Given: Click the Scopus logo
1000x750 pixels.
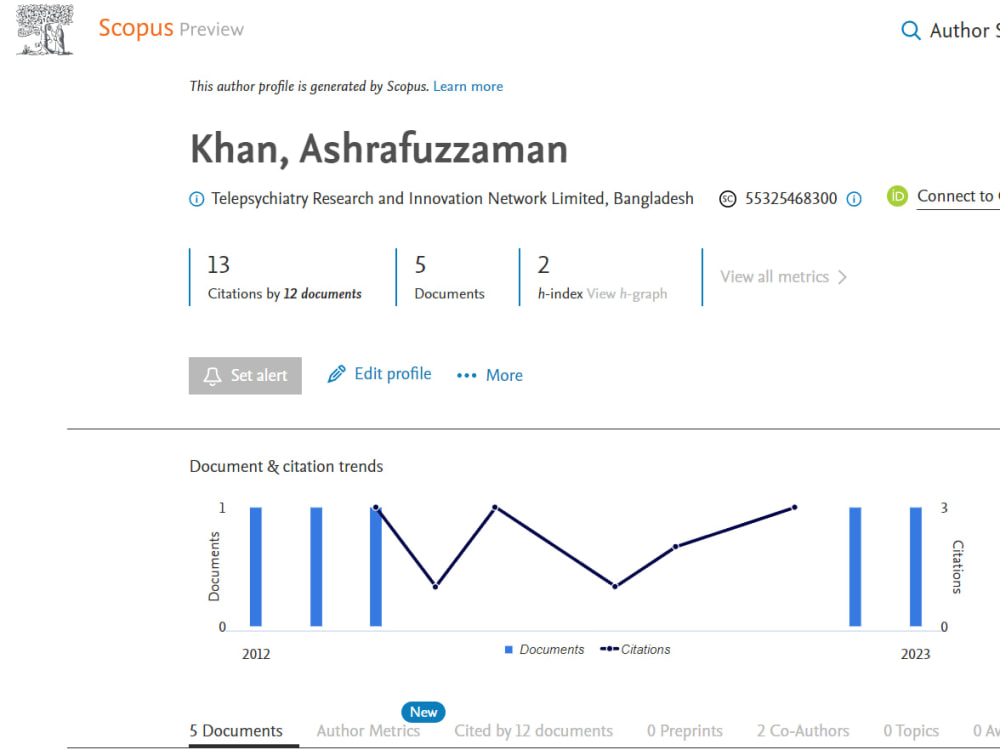Looking at the screenshot, I should pos(136,28).
